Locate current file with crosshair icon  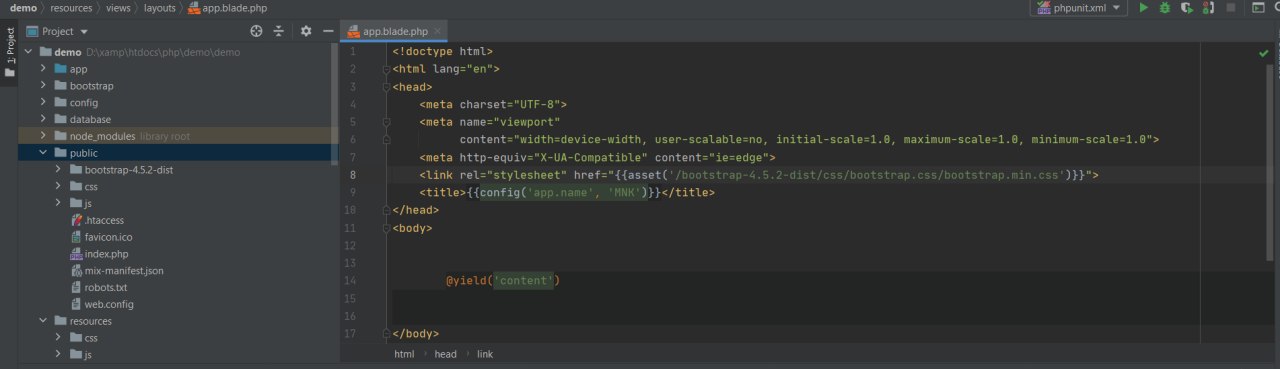click(x=256, y=31)
